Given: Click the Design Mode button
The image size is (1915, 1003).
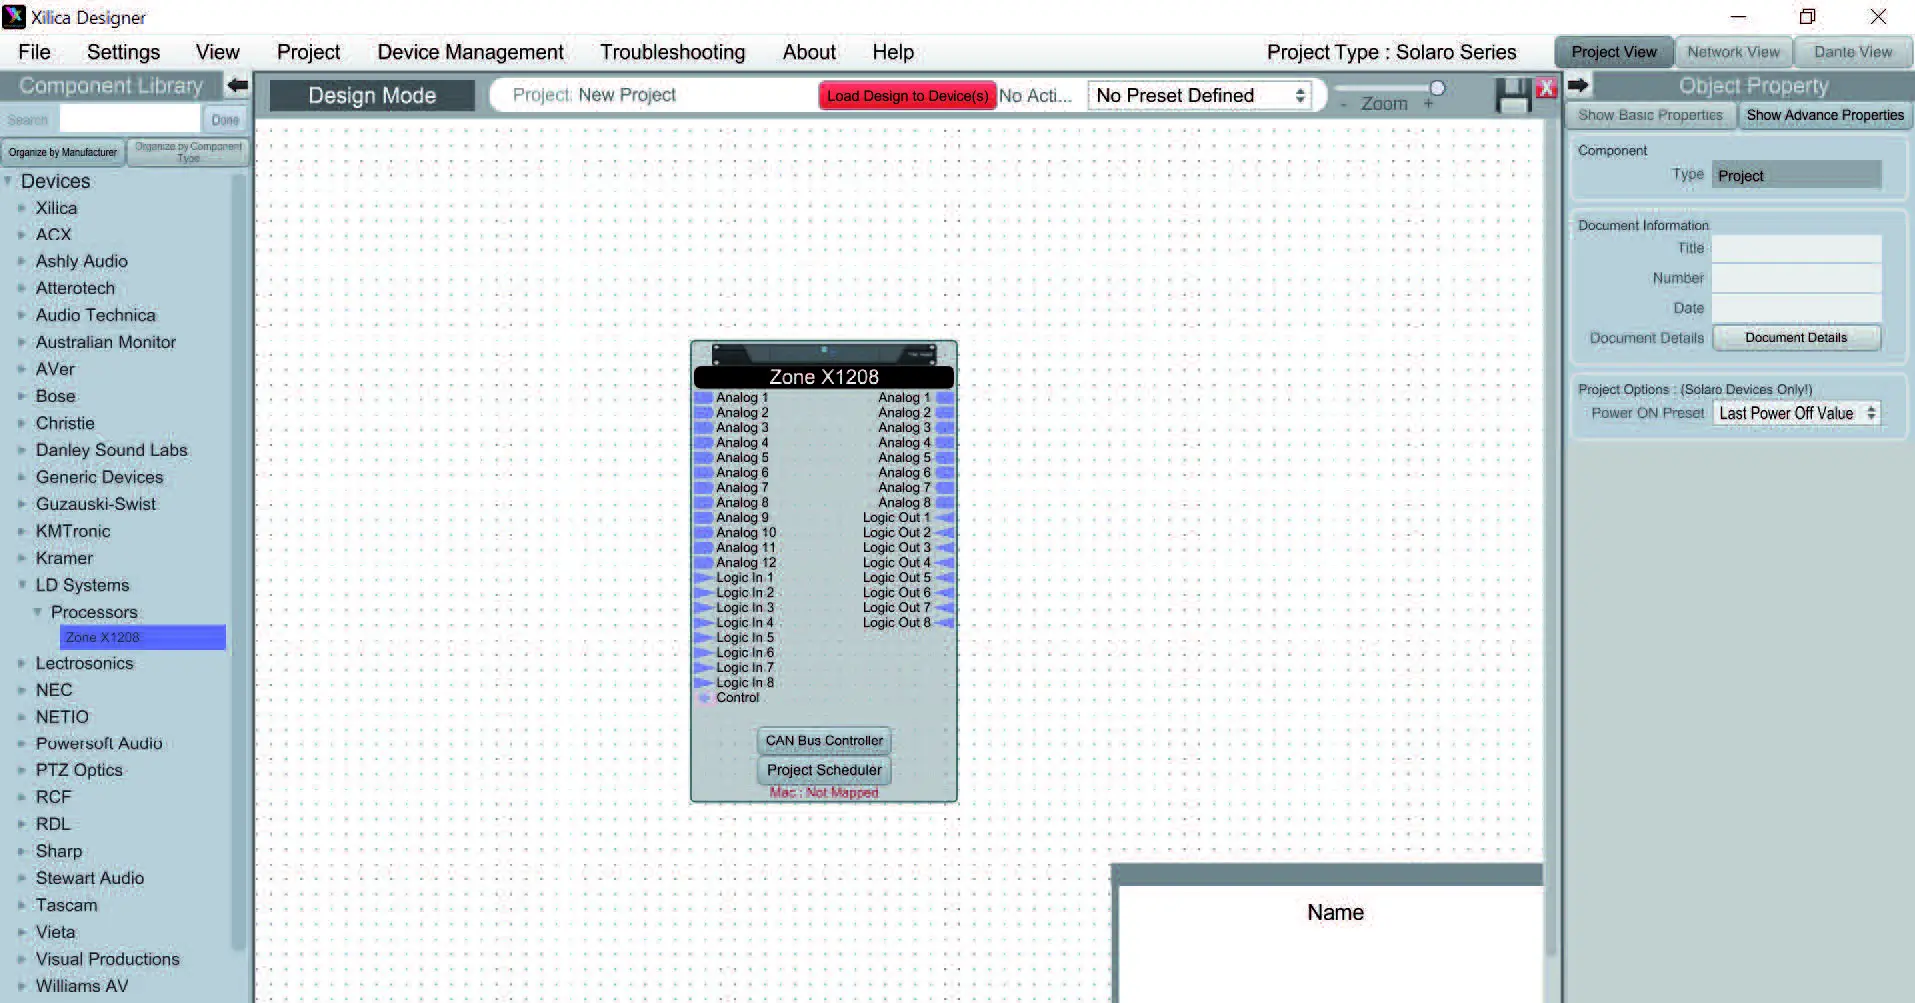Looking at the screenshot, I should pos(372,96).
